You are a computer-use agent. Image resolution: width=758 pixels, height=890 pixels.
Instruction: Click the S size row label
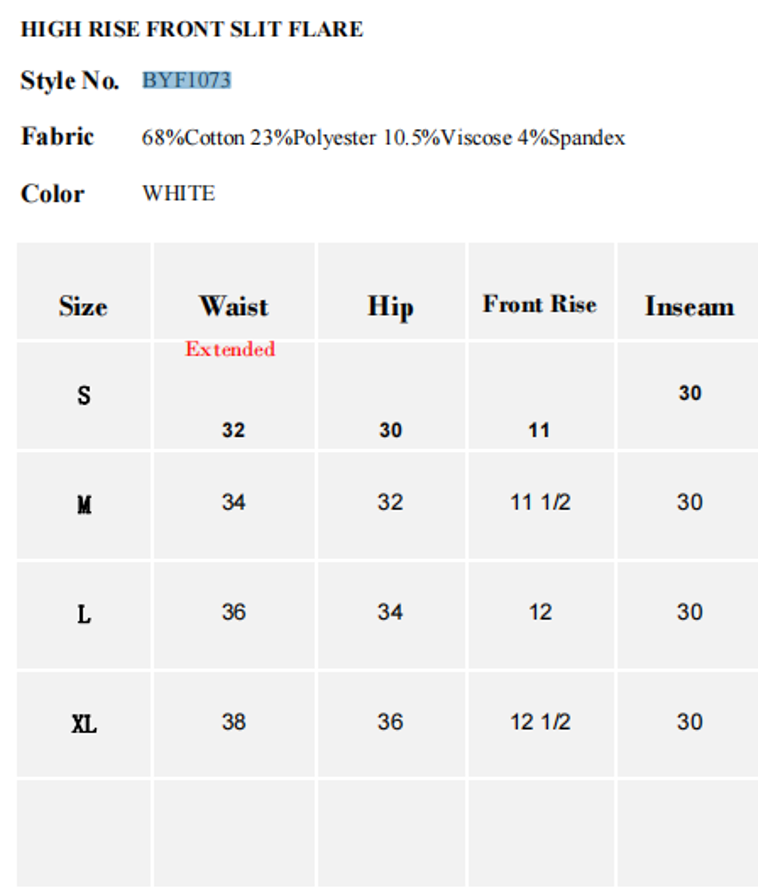[x=84, y=396]
